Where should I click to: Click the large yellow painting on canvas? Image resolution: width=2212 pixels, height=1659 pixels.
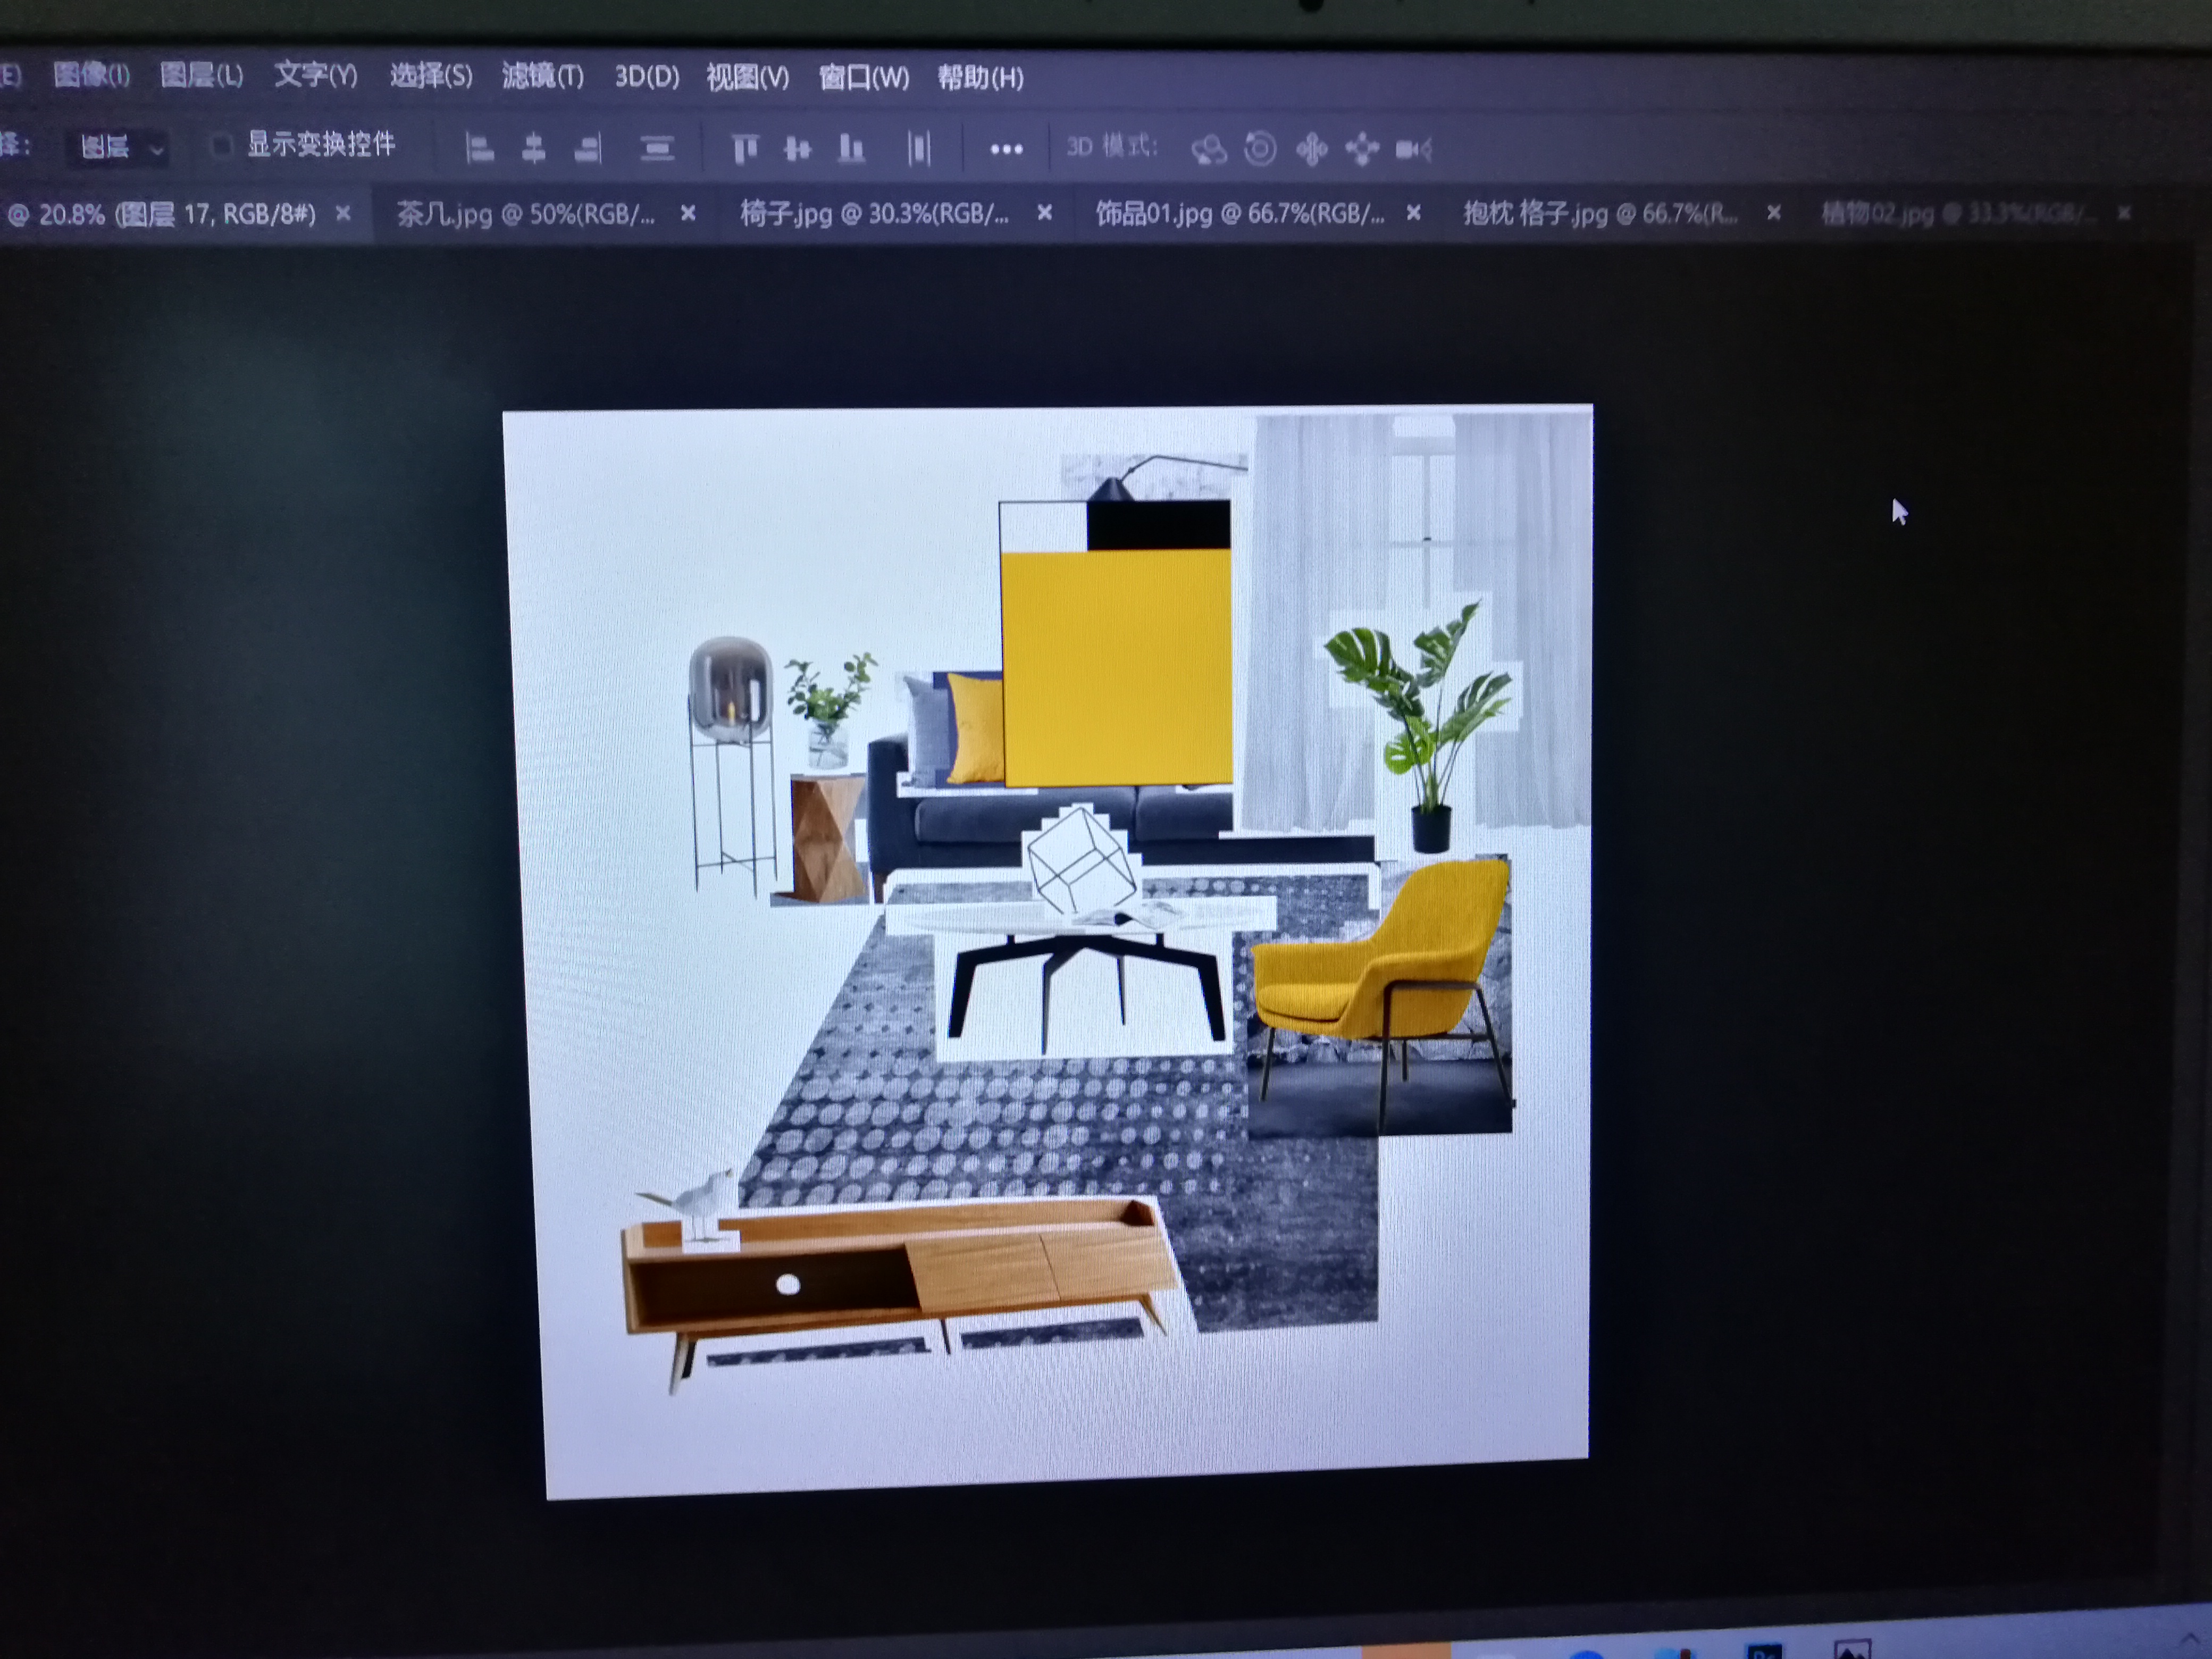(x=1117, y=667)
